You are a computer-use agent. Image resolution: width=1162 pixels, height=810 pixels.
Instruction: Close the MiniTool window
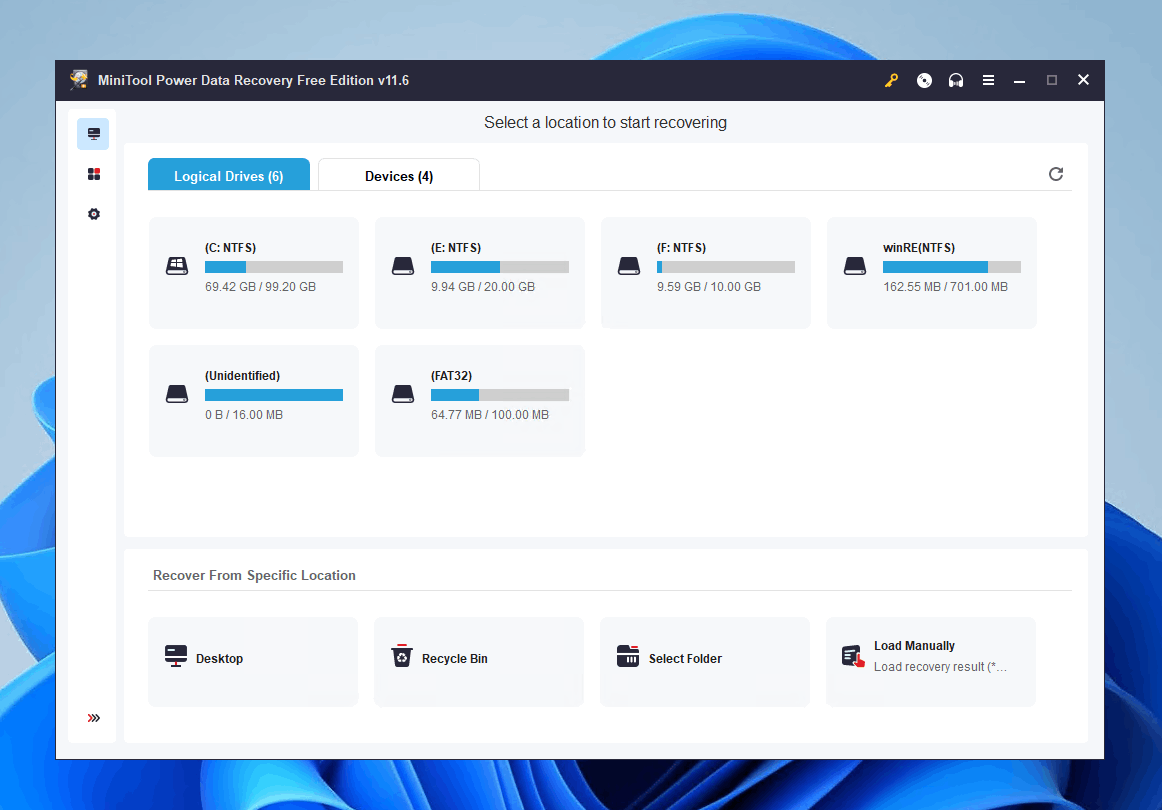[x=1083, y=80]
